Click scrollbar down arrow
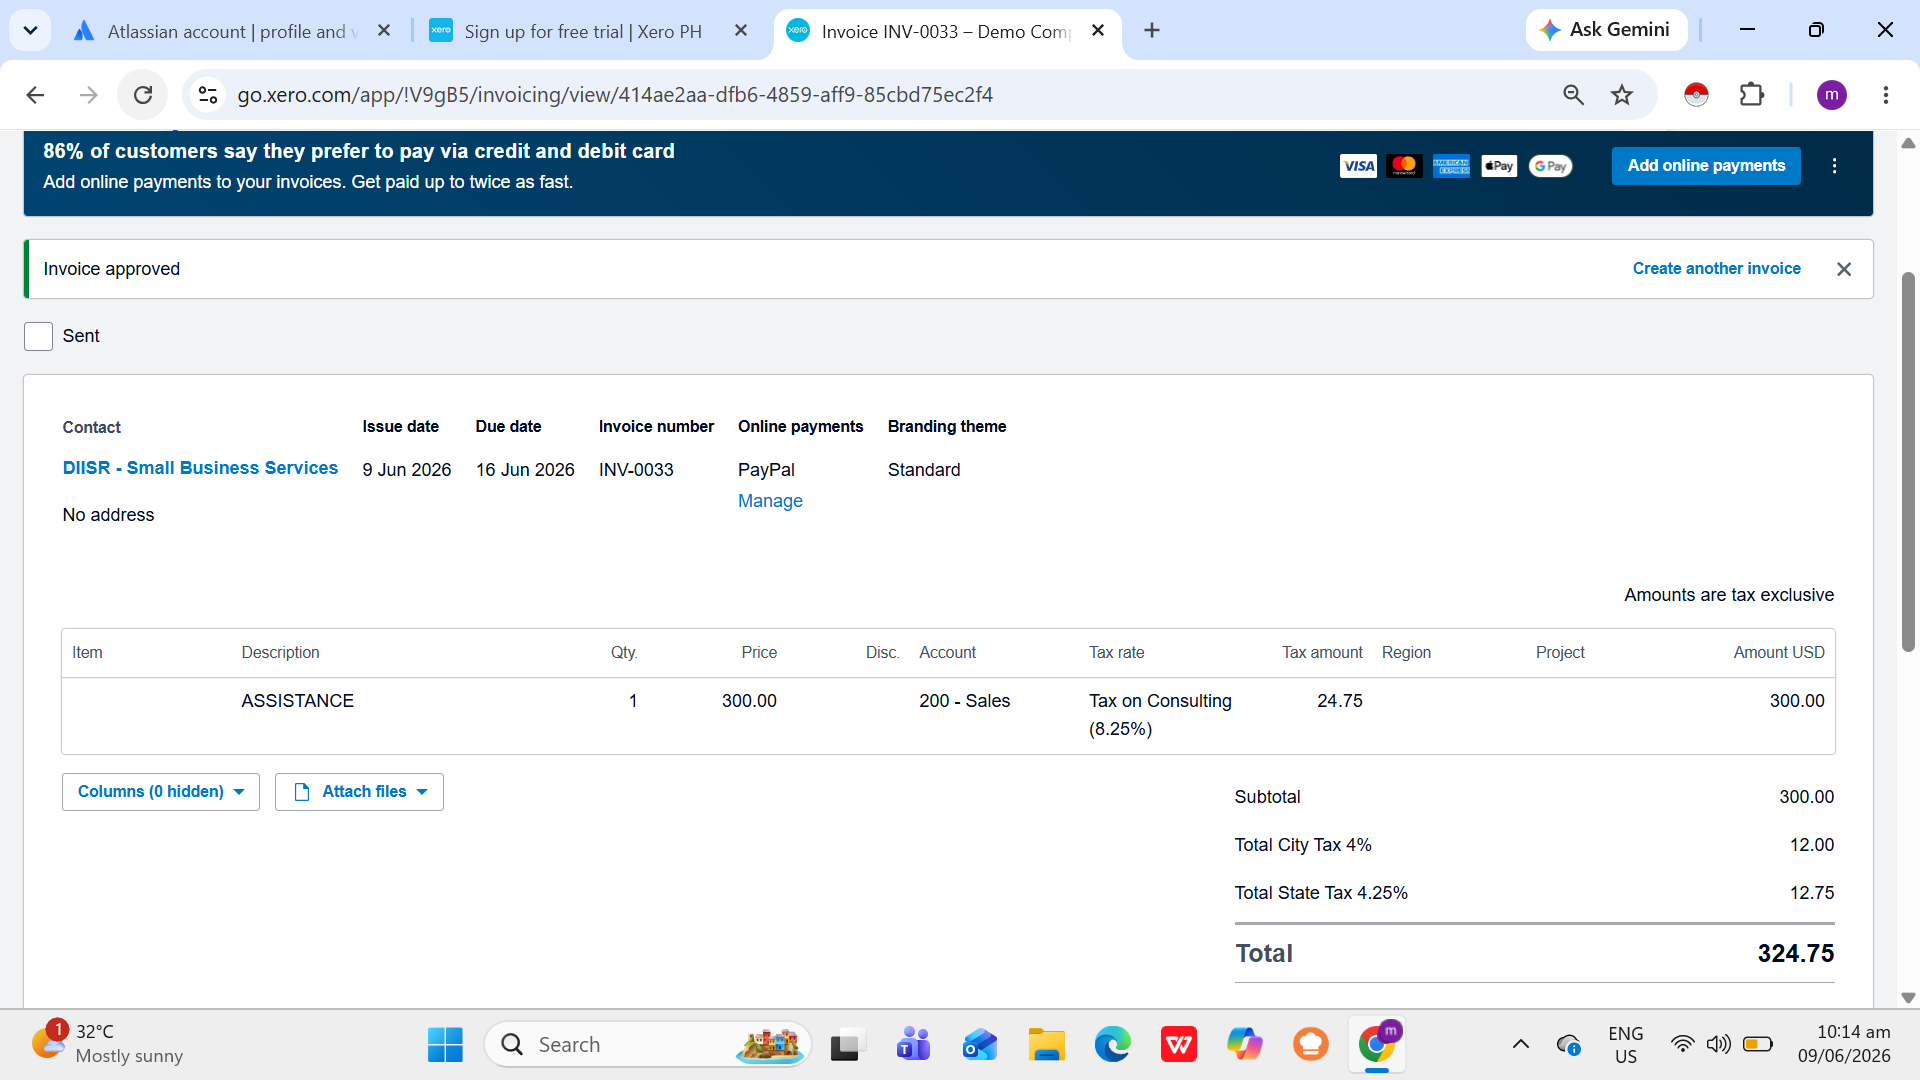Screen dimensions: 1920x1080 1908,997
